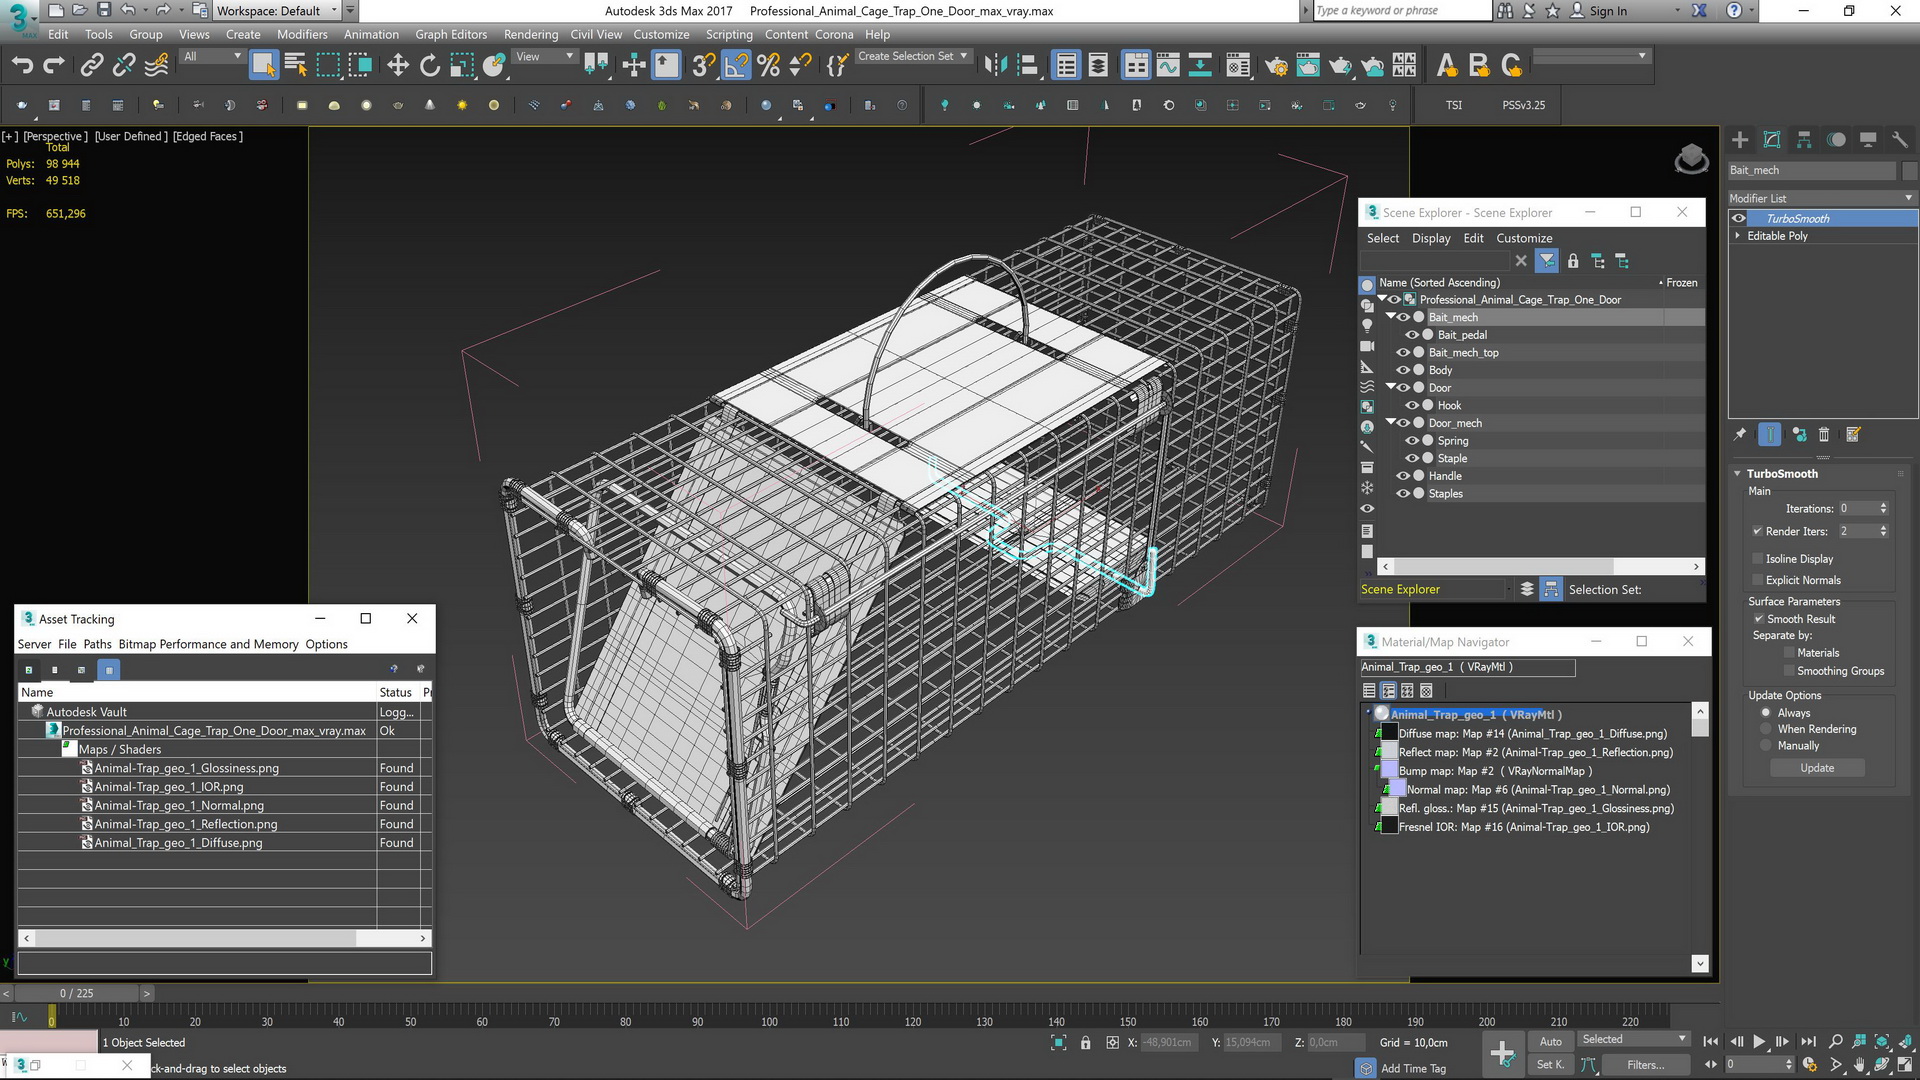Open the Rendering menu
1920x1080 pixels.
[530, 34]
